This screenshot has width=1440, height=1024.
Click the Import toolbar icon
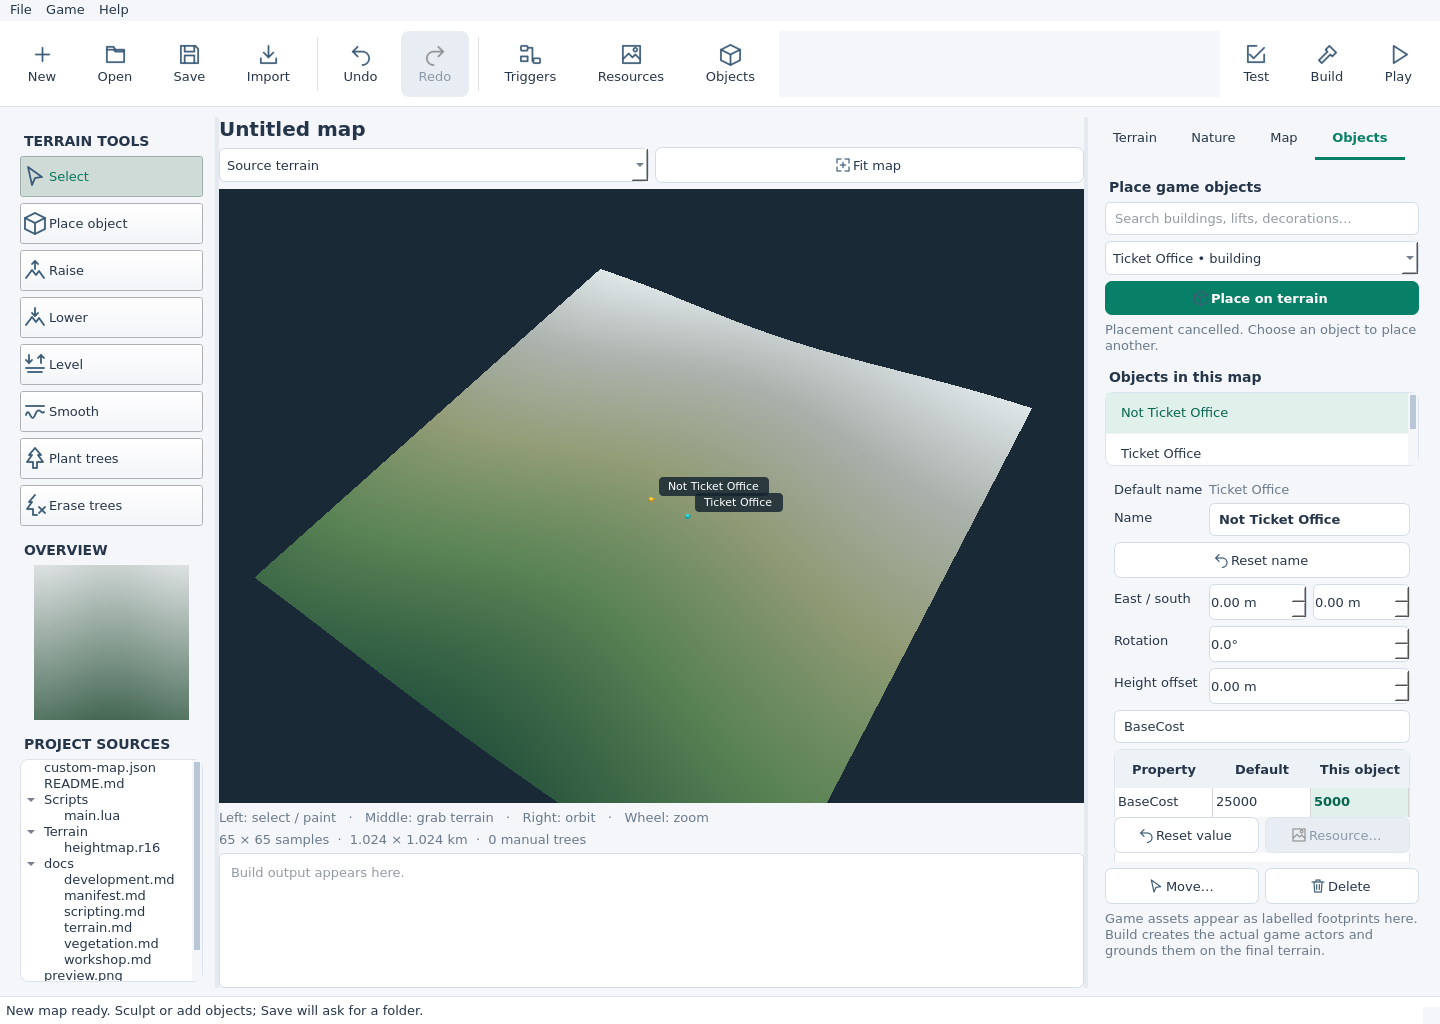pos(268,64)
